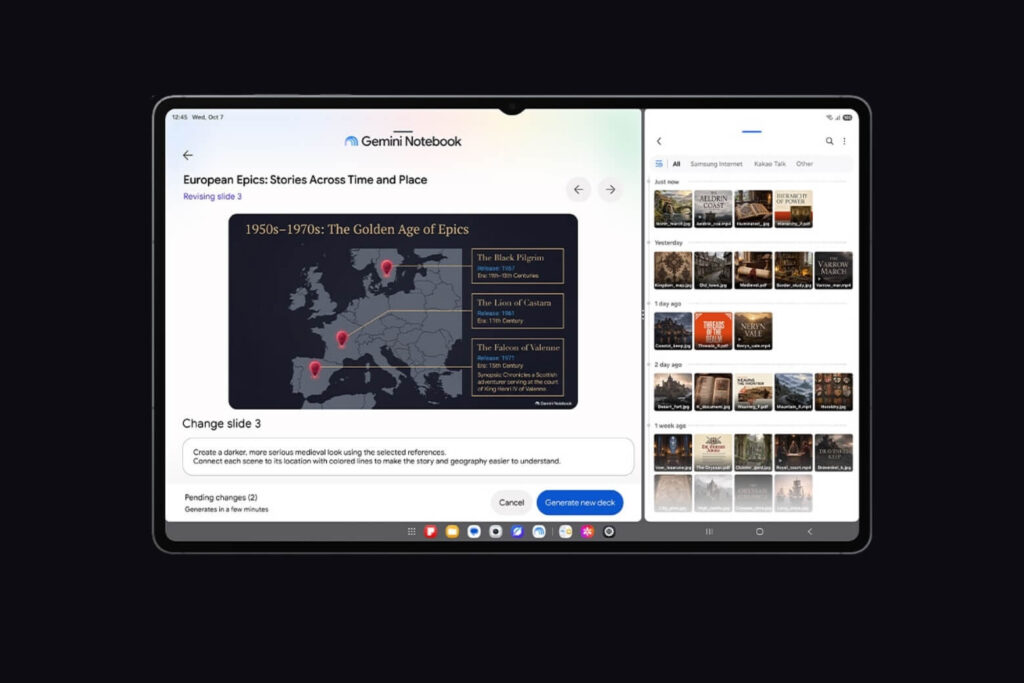Select the Neryn Vale video thumbnail
Viewport: 1024px width, 683px height.
pos(753,331)
